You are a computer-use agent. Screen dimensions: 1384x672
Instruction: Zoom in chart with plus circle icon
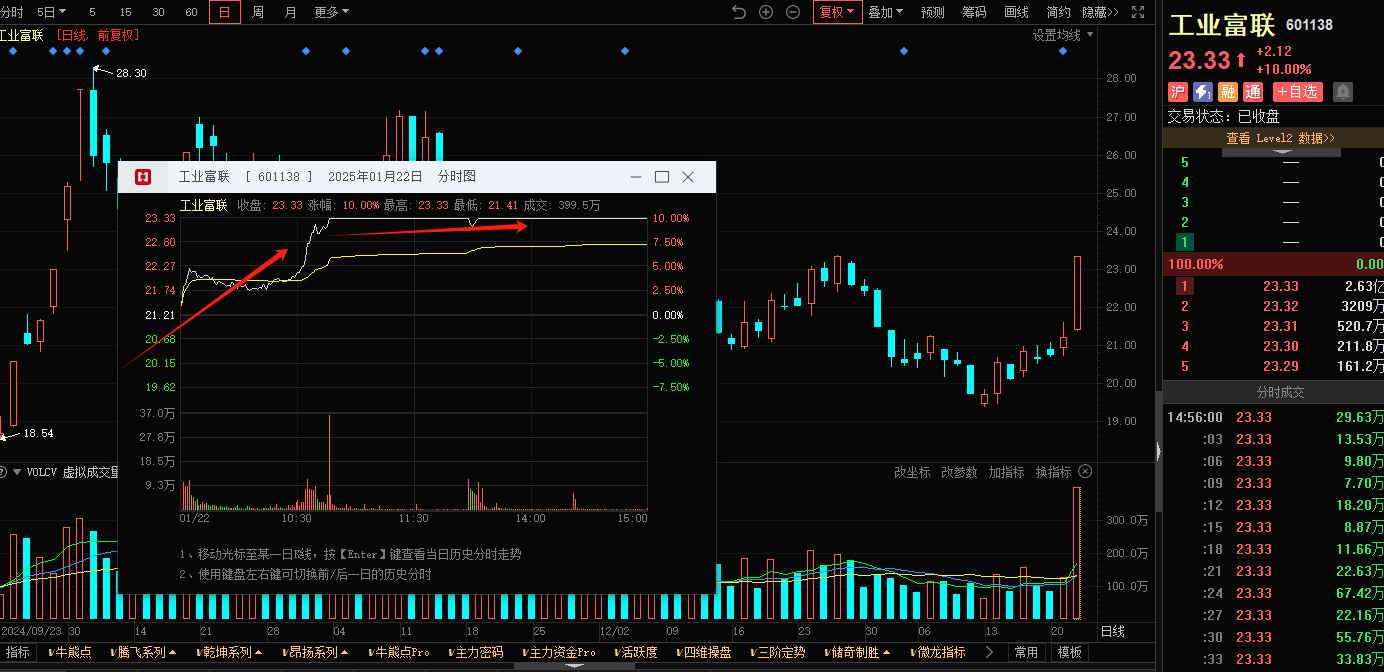[766, 12]
